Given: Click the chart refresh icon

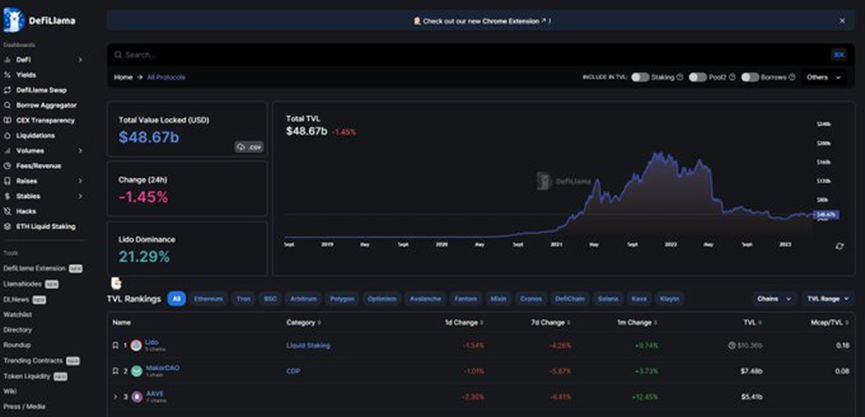Looking at the screenshot, I should click(x=839, y=245).
